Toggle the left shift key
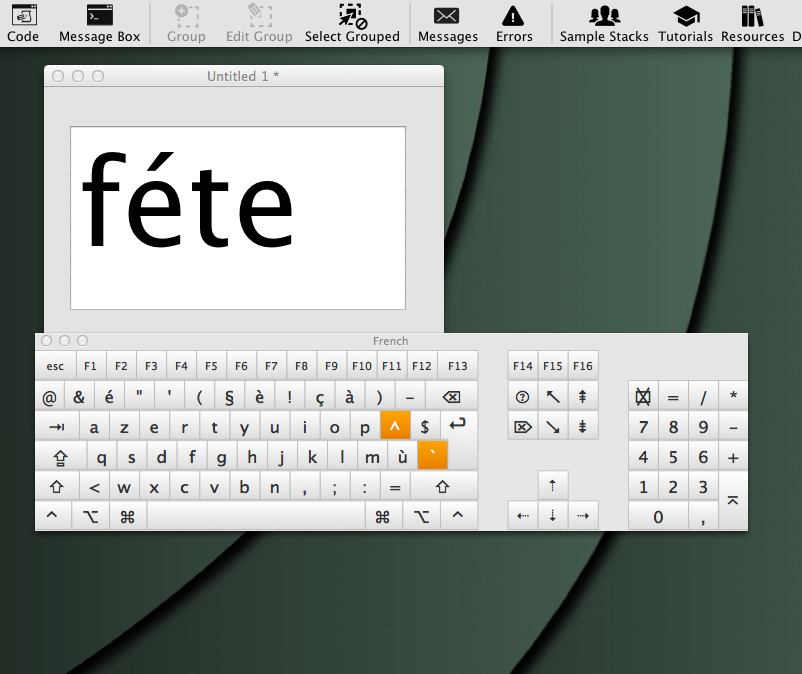 (56, 488)
